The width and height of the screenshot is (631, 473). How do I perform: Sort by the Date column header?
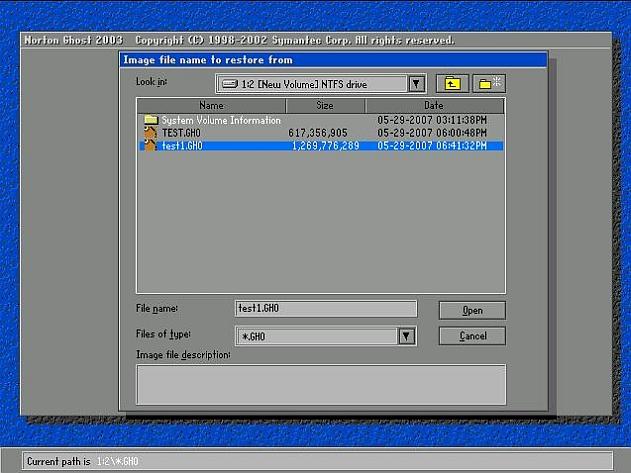[434, 106]
